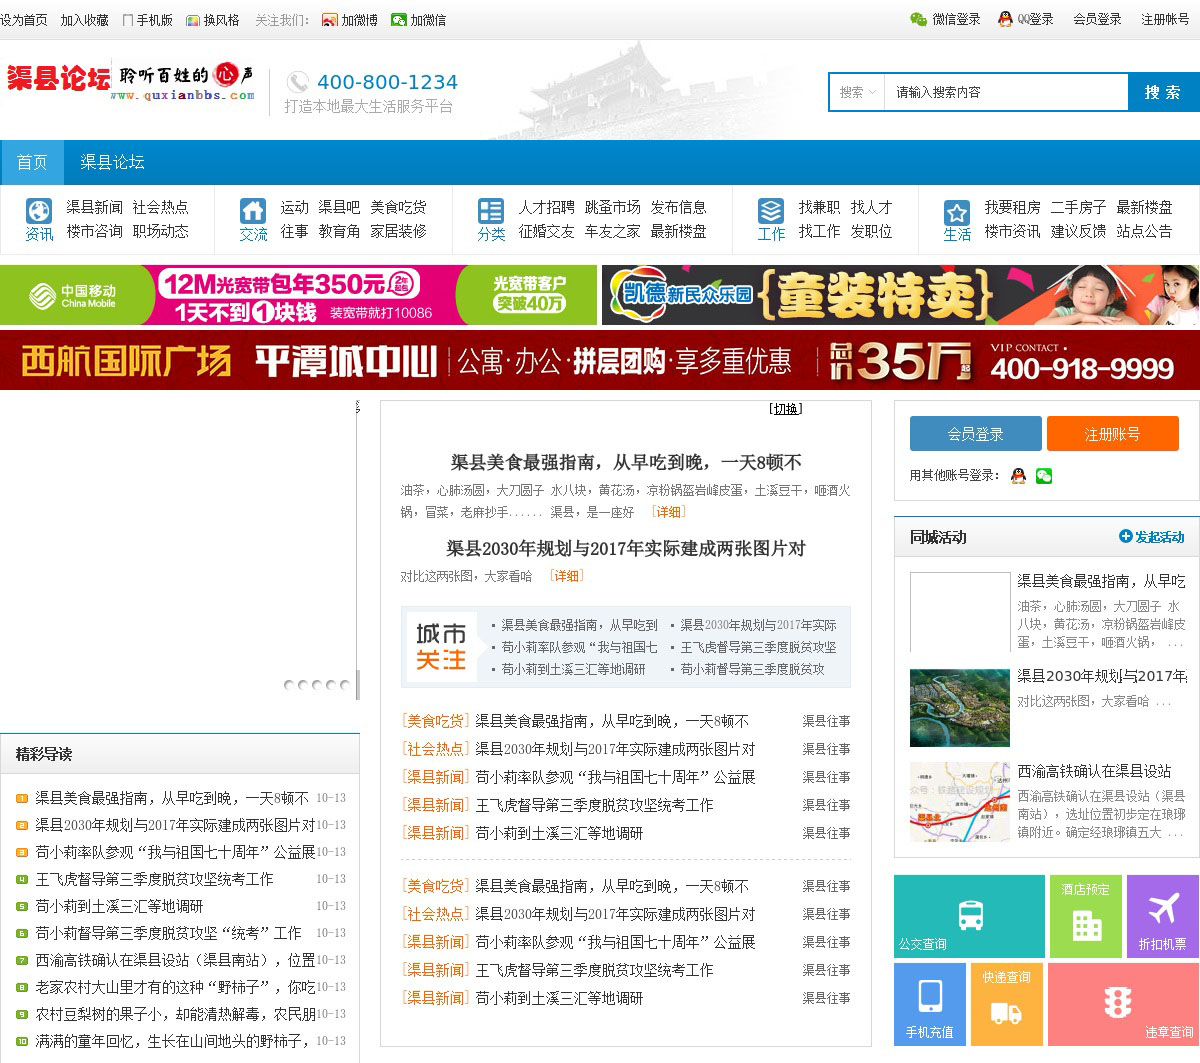
Task: Switch to the 渠县论坛 nav tab
Action: click(x=112, y=162)
